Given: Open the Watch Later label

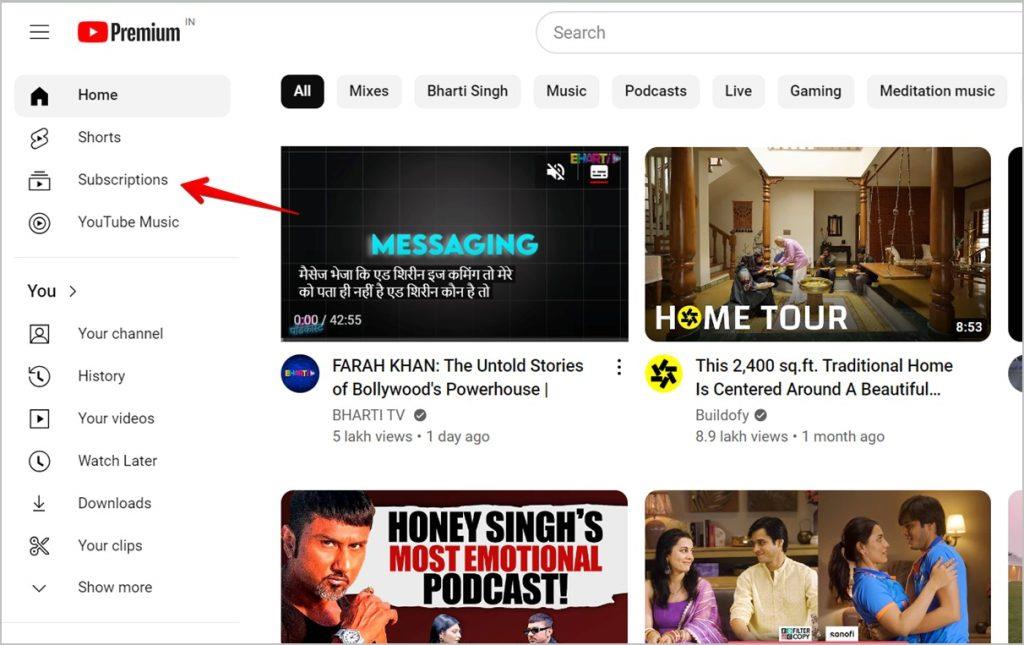Looking at the screenshot, I should 118,461.
